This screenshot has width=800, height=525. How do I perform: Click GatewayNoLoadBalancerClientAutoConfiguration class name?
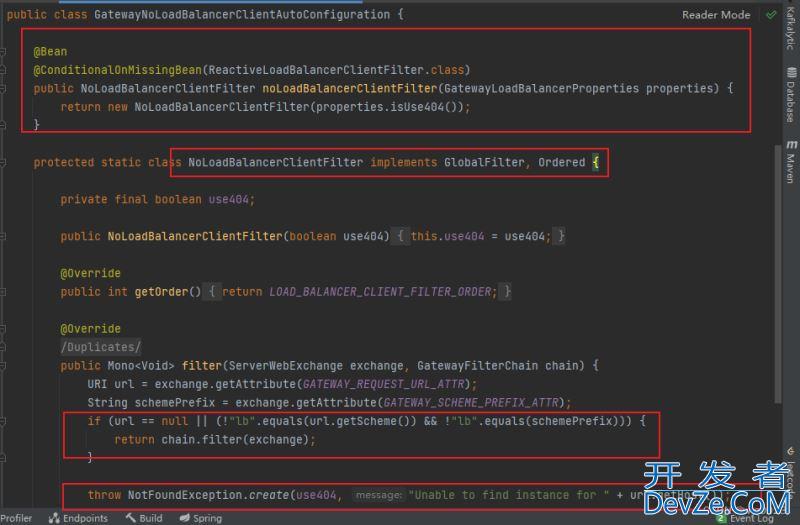(242, 14)
